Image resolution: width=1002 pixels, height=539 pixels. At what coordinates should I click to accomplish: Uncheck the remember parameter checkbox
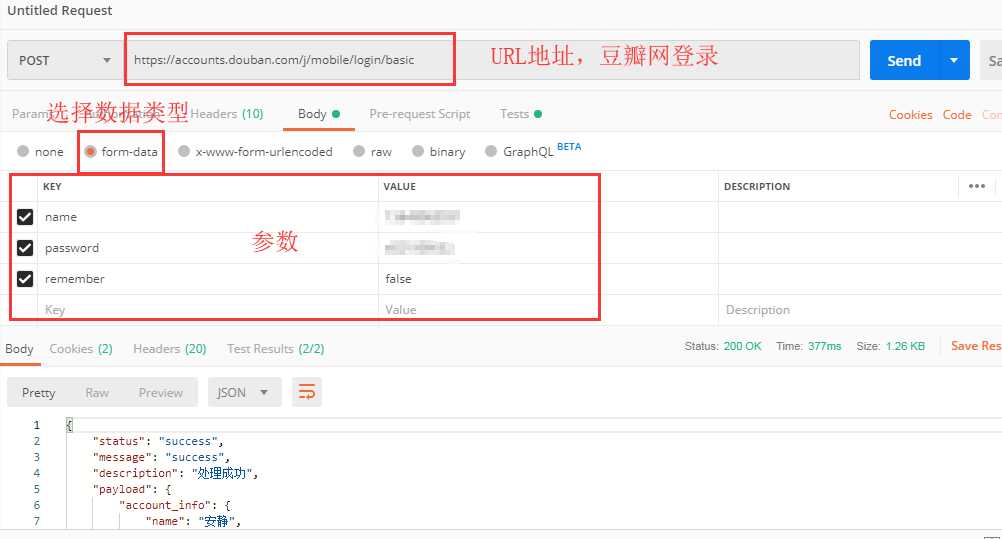25,279
